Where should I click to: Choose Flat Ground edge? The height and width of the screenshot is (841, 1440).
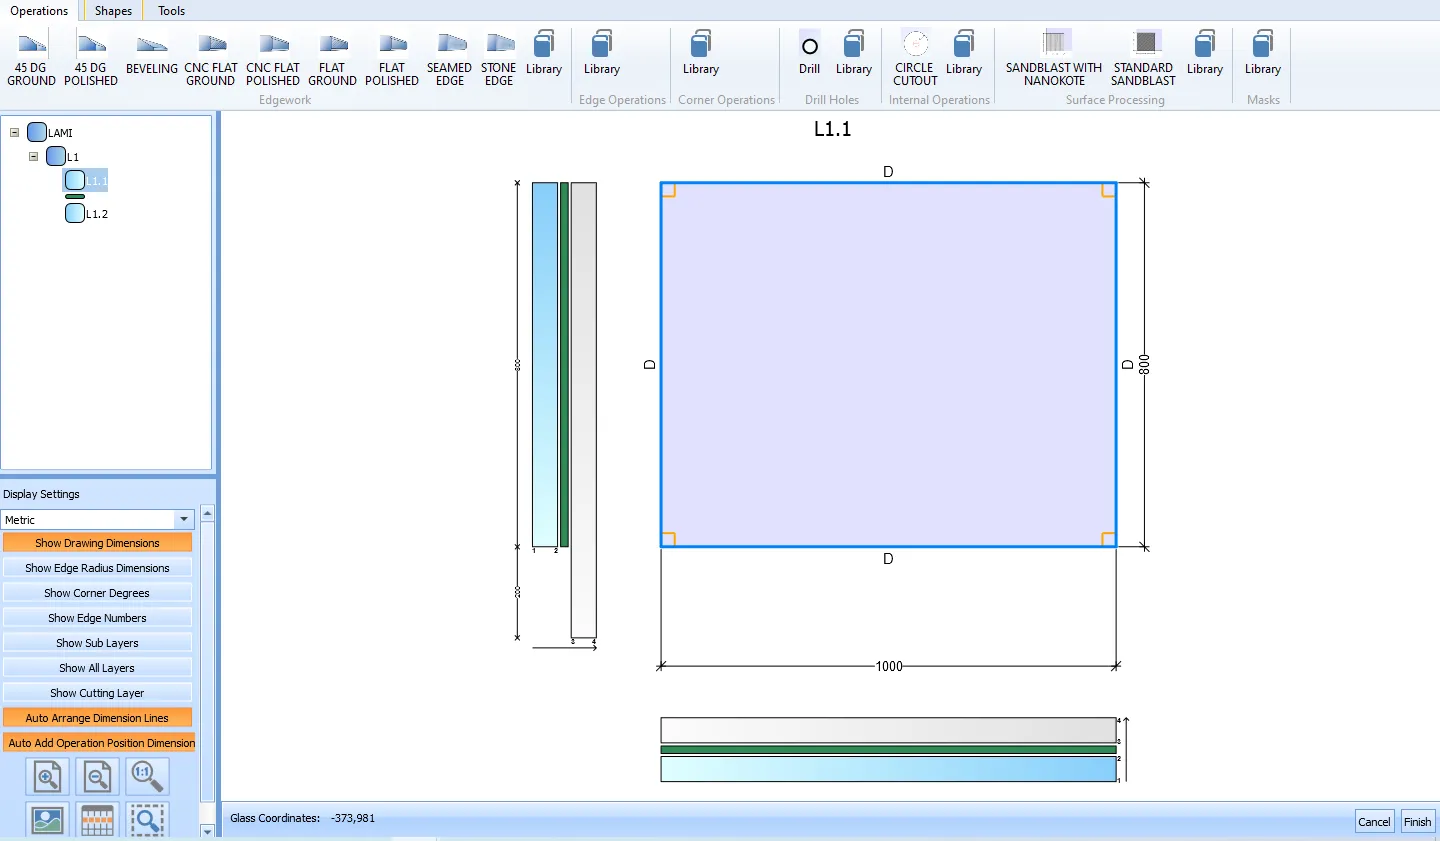(x=332, y=59)
